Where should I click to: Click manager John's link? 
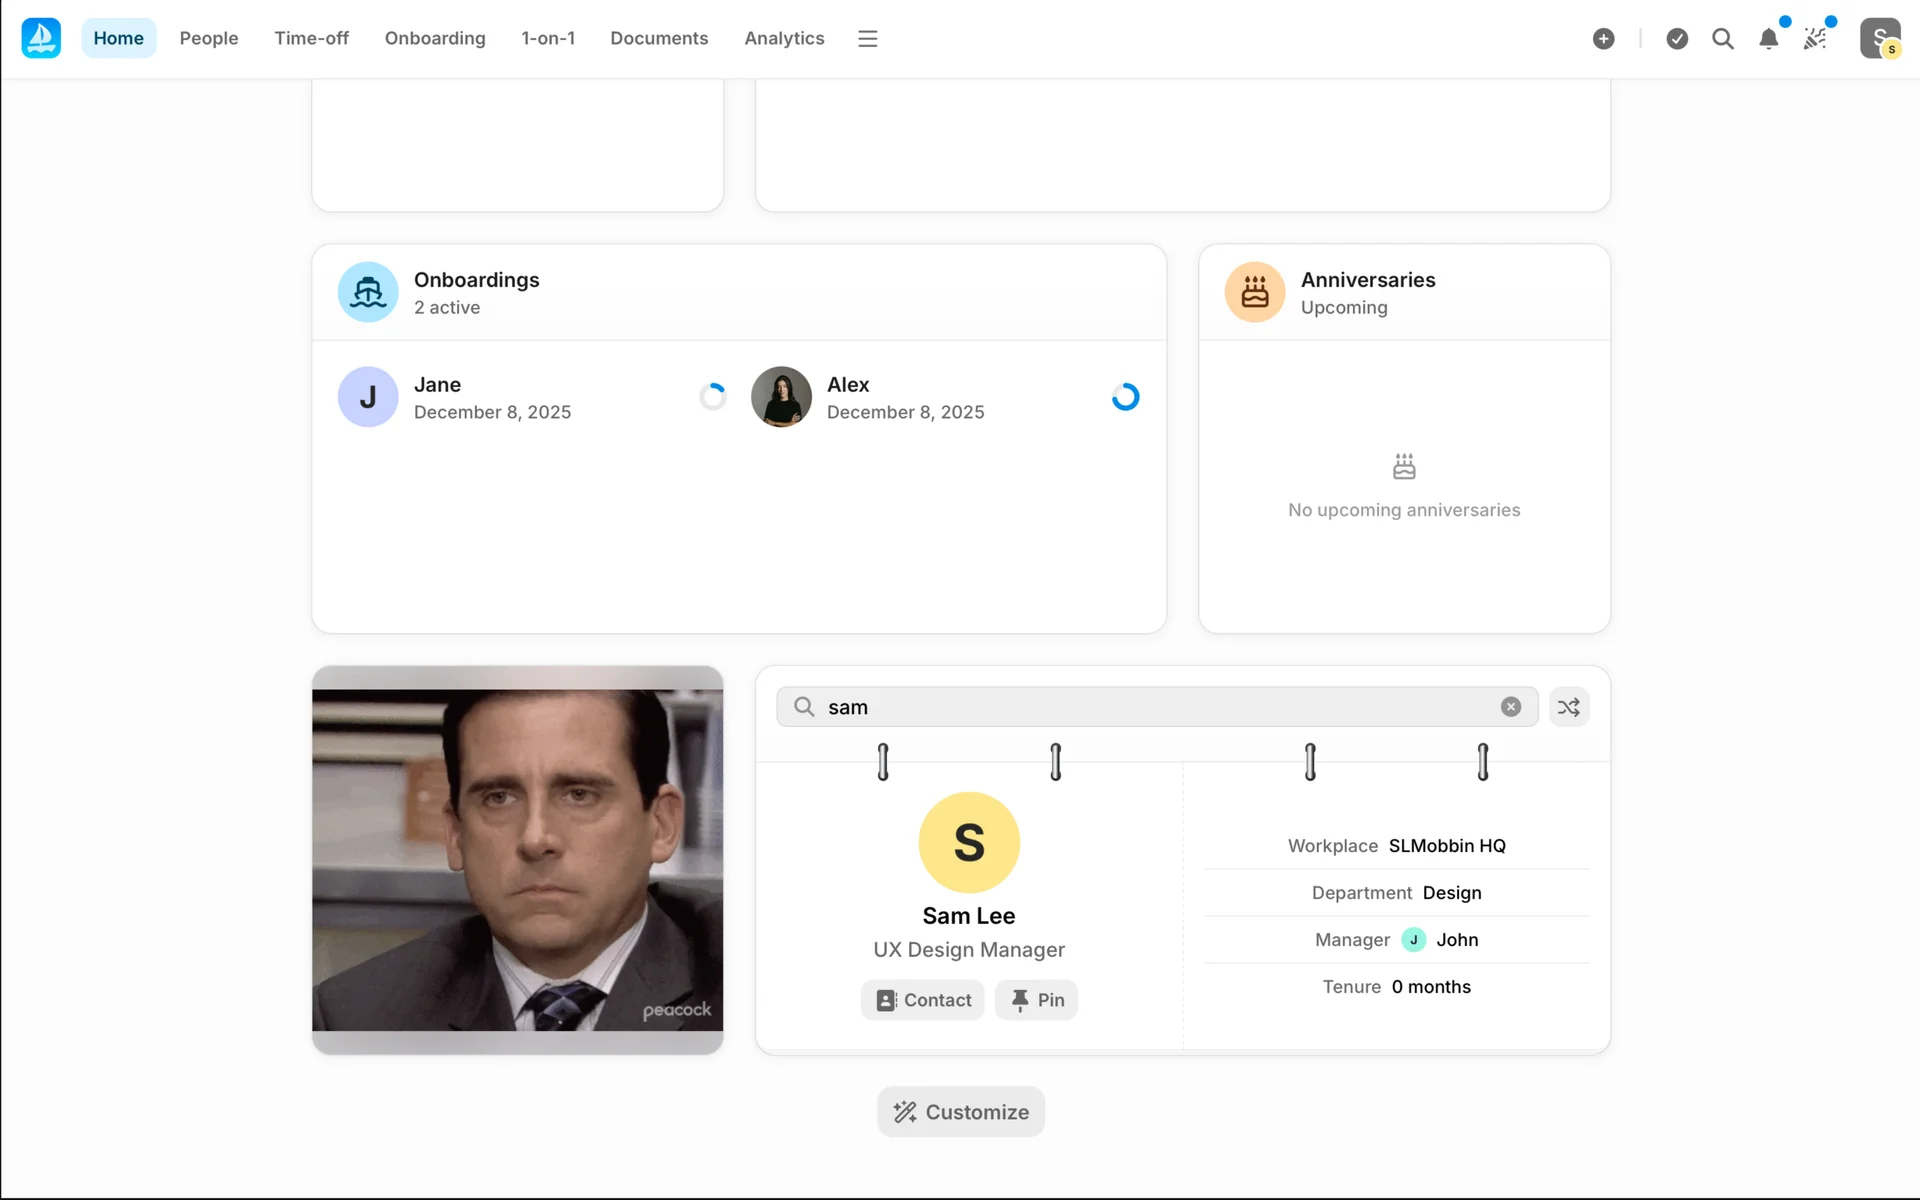pyautogui.click(x=1456, y=940)
